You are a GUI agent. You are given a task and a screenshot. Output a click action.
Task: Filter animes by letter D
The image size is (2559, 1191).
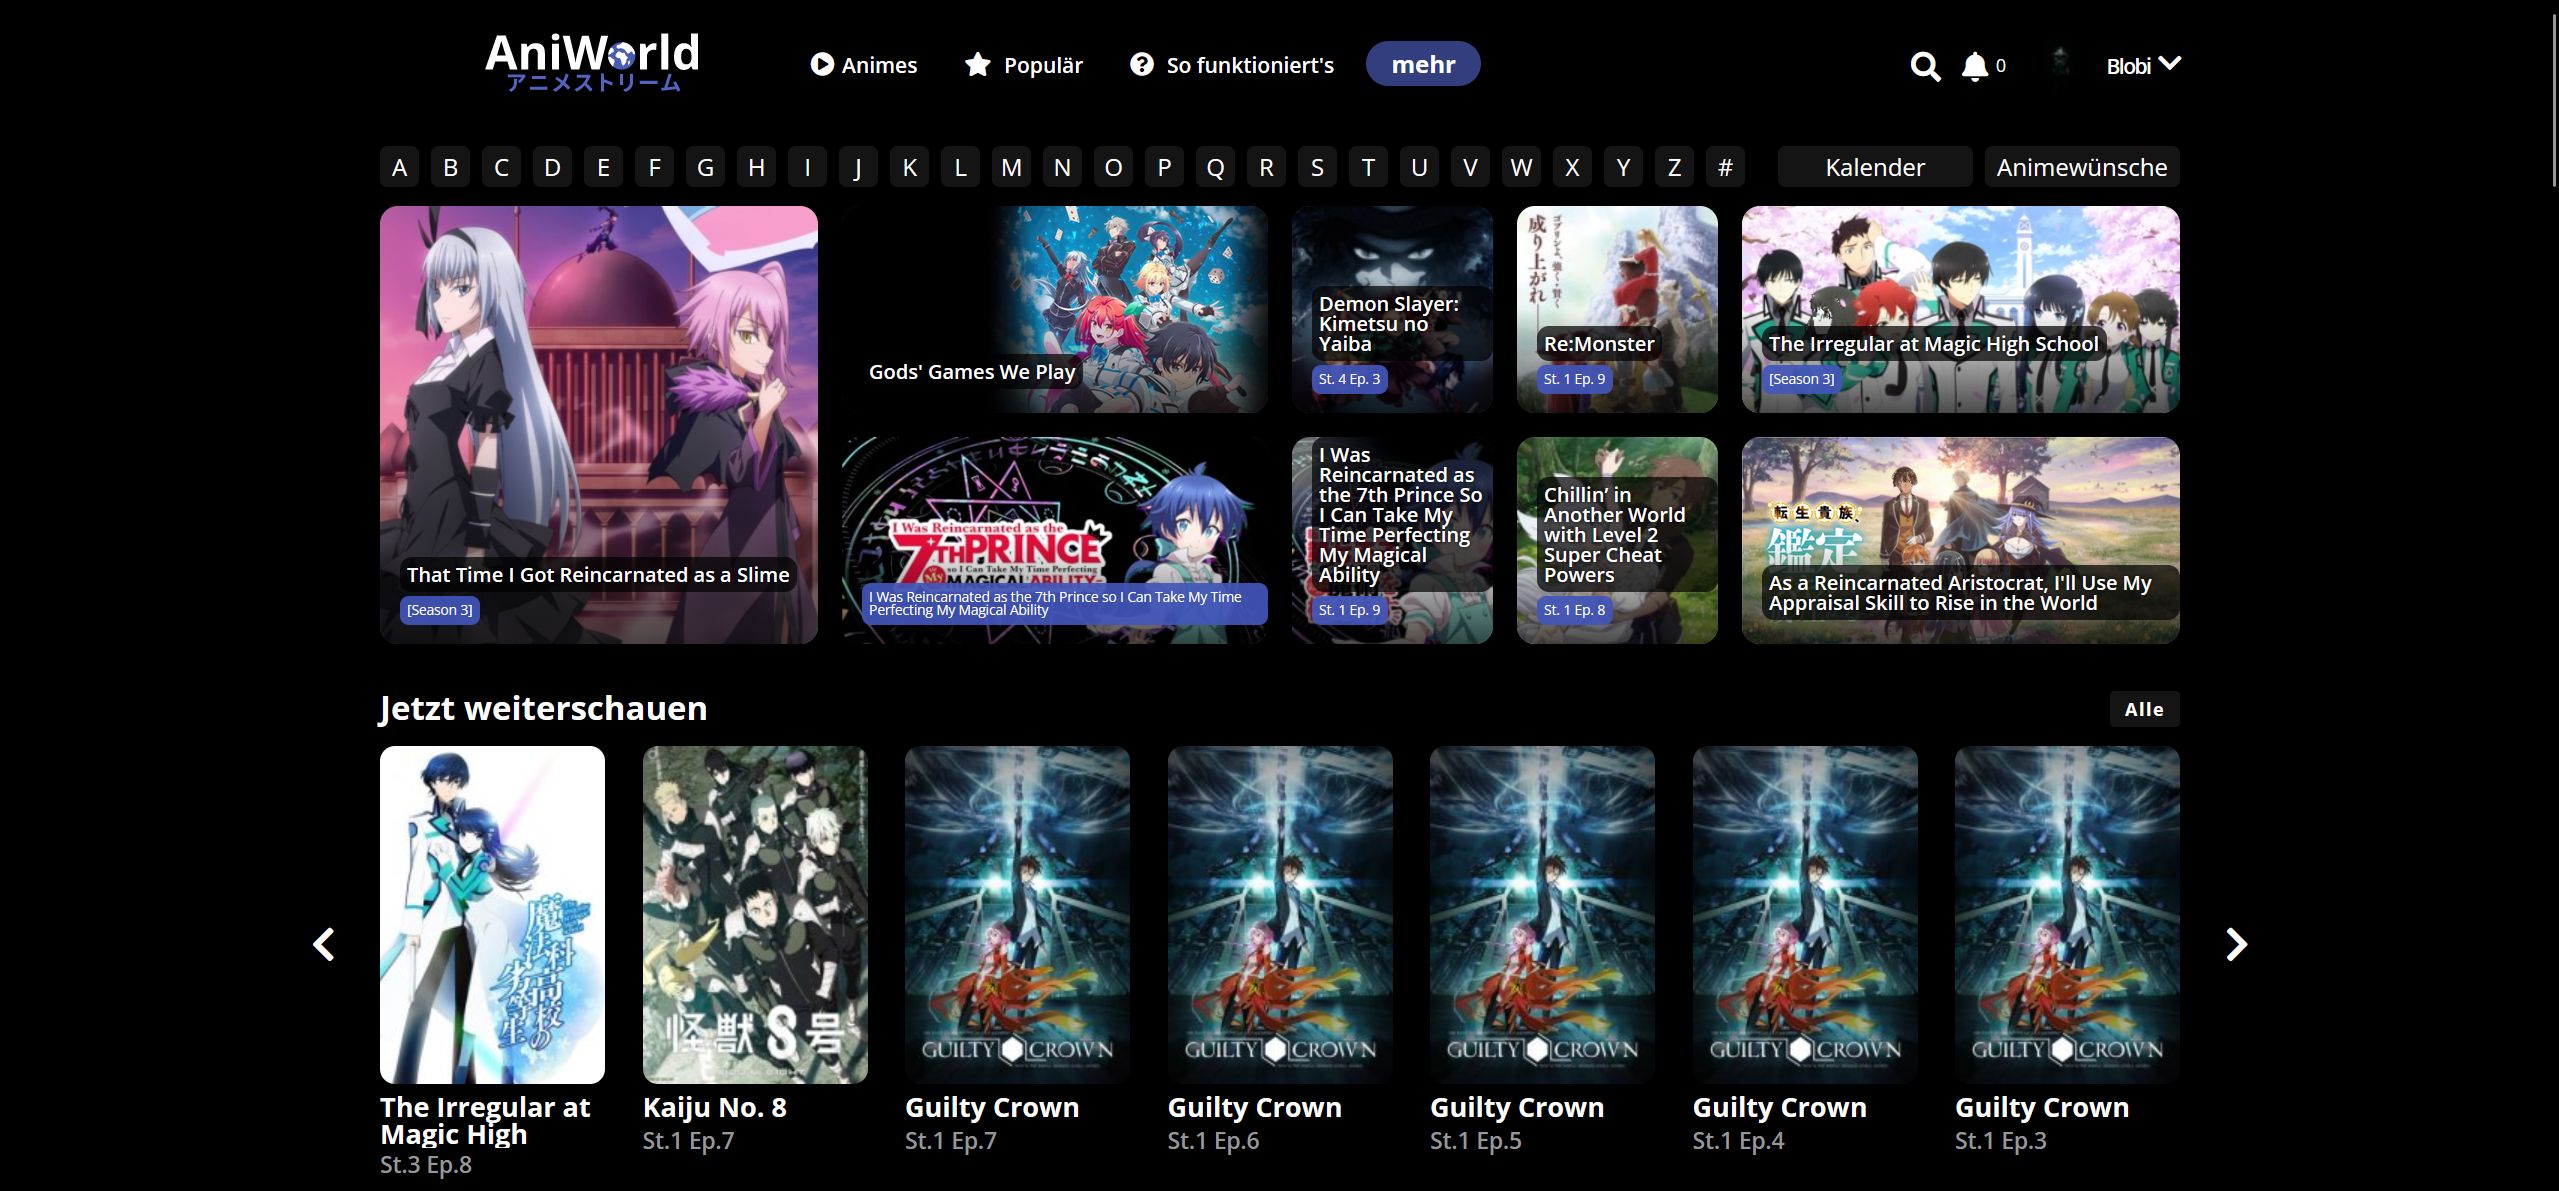coord(552,167)
